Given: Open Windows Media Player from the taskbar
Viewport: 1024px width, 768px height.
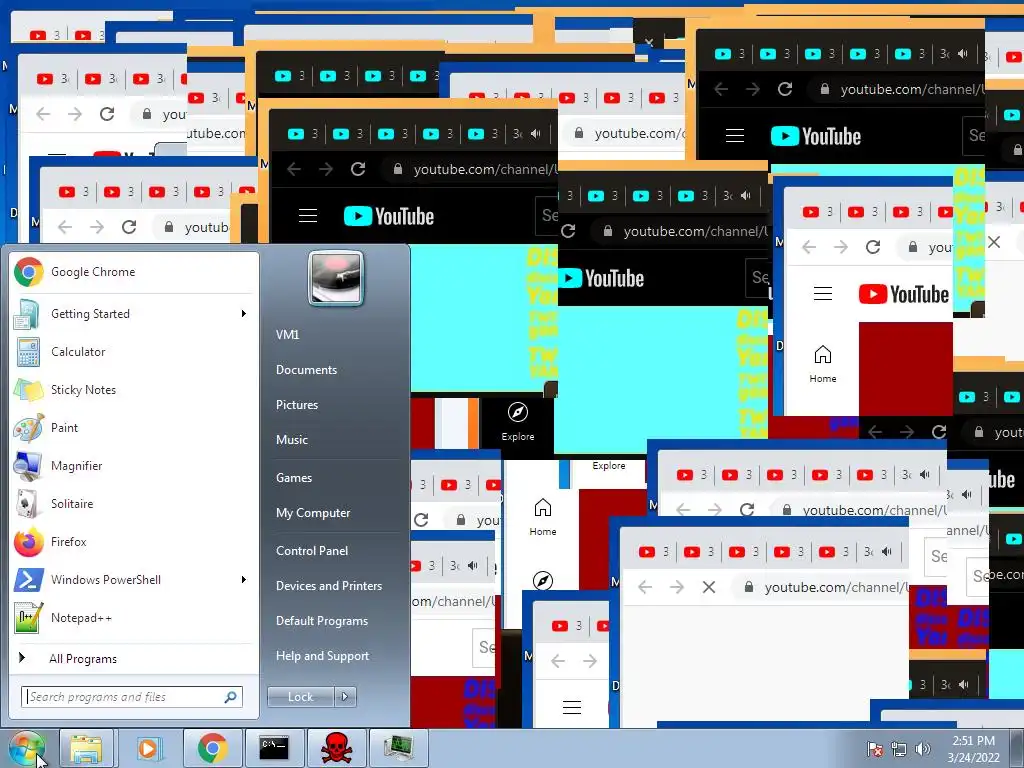Looking at the screenshot, I should tap(149, 748).
